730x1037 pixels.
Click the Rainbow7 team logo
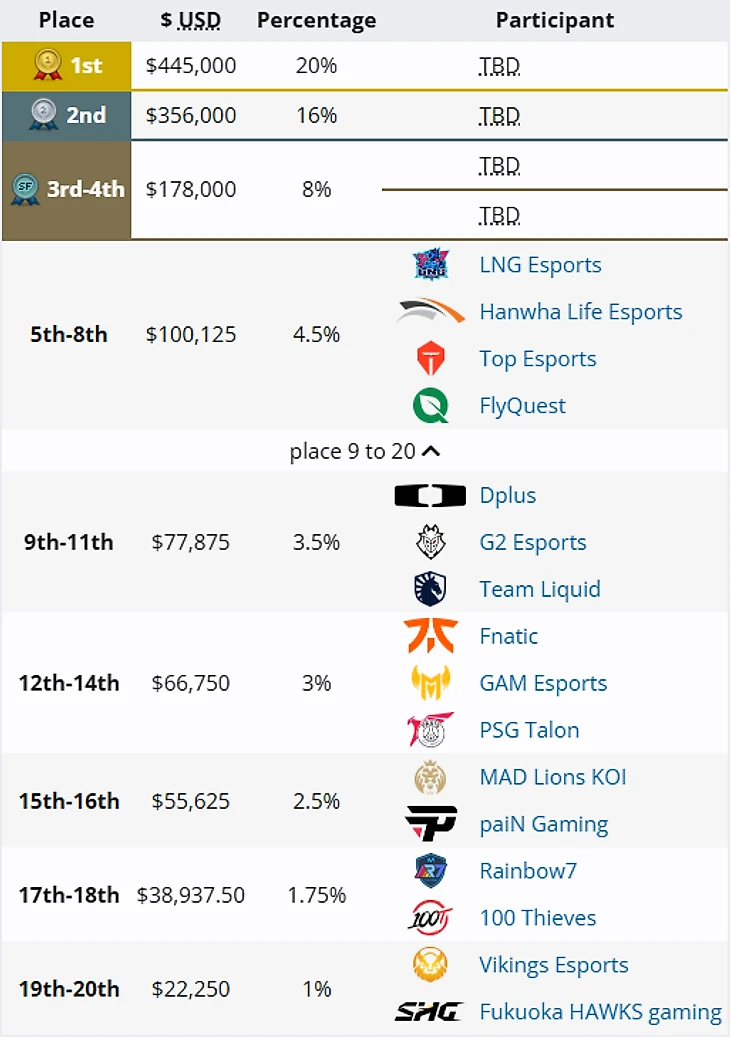[x=431, y=871]
